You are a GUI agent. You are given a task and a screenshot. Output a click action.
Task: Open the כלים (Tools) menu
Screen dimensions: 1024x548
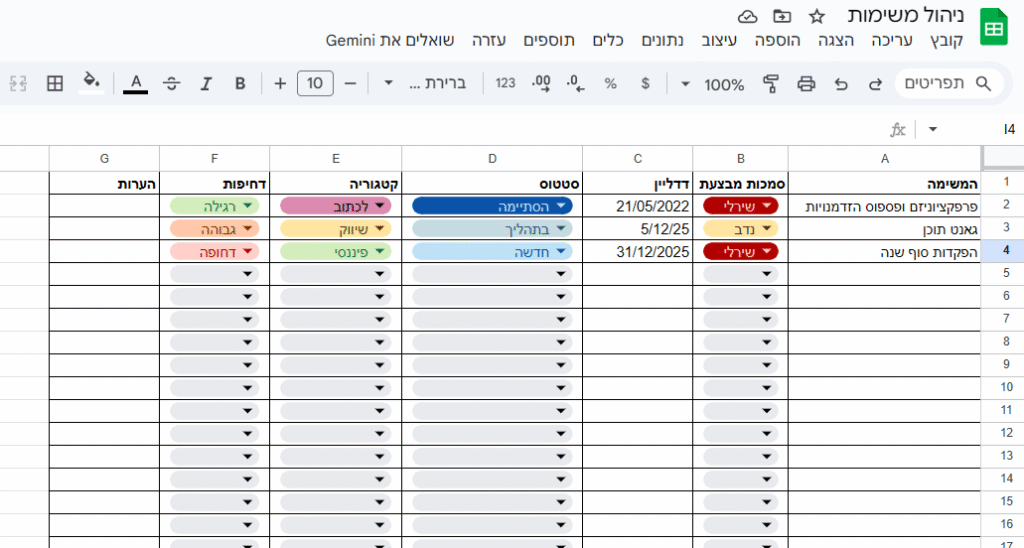(608, 40)
